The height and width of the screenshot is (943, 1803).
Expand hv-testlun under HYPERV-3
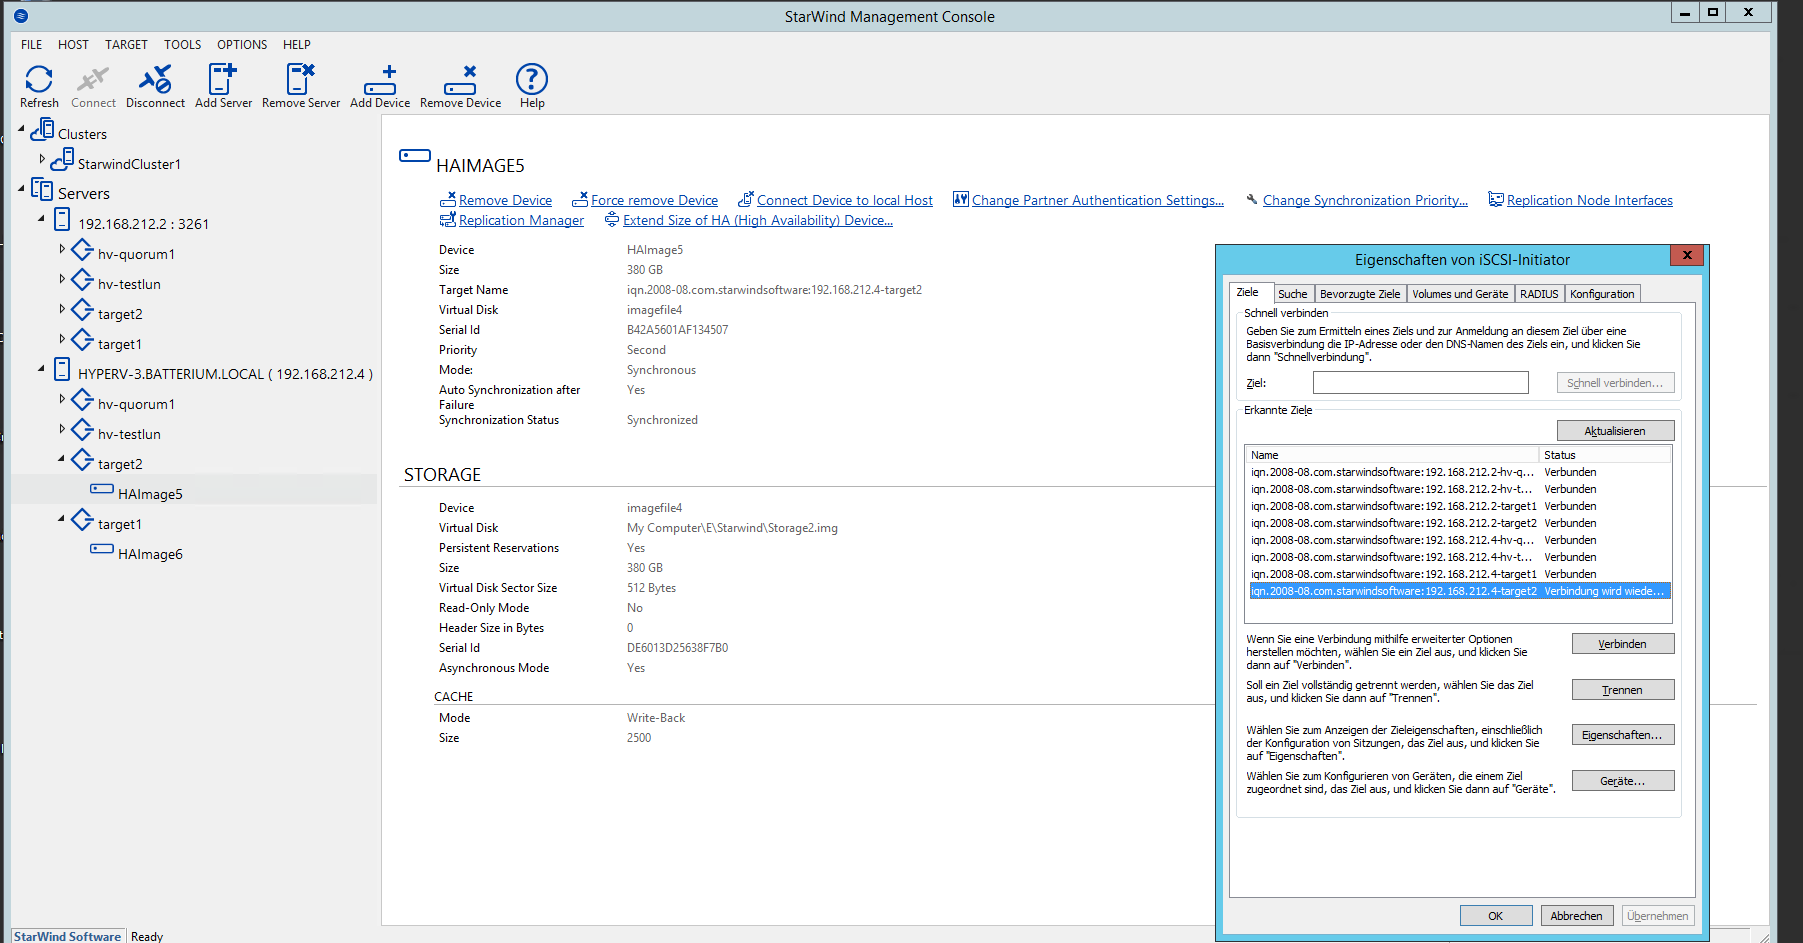pyautogui.click(x=62, y=429)
